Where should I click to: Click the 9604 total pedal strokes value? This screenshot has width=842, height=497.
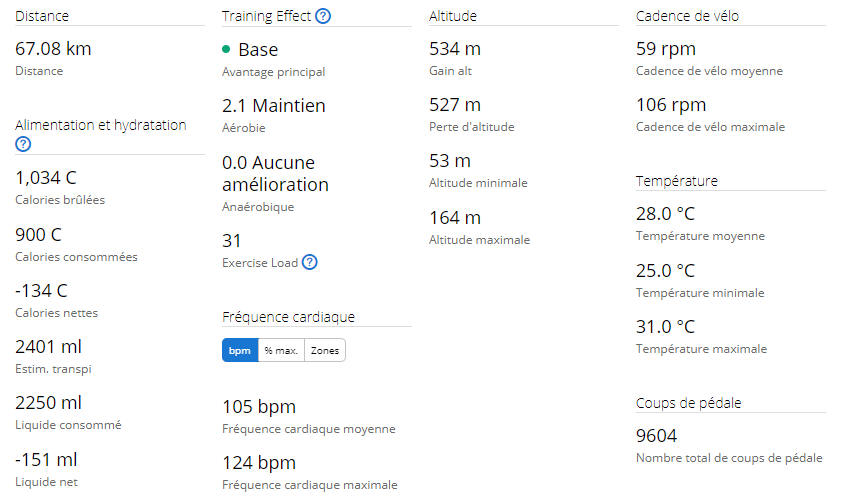pyautogui.click(x=656, y=436)
